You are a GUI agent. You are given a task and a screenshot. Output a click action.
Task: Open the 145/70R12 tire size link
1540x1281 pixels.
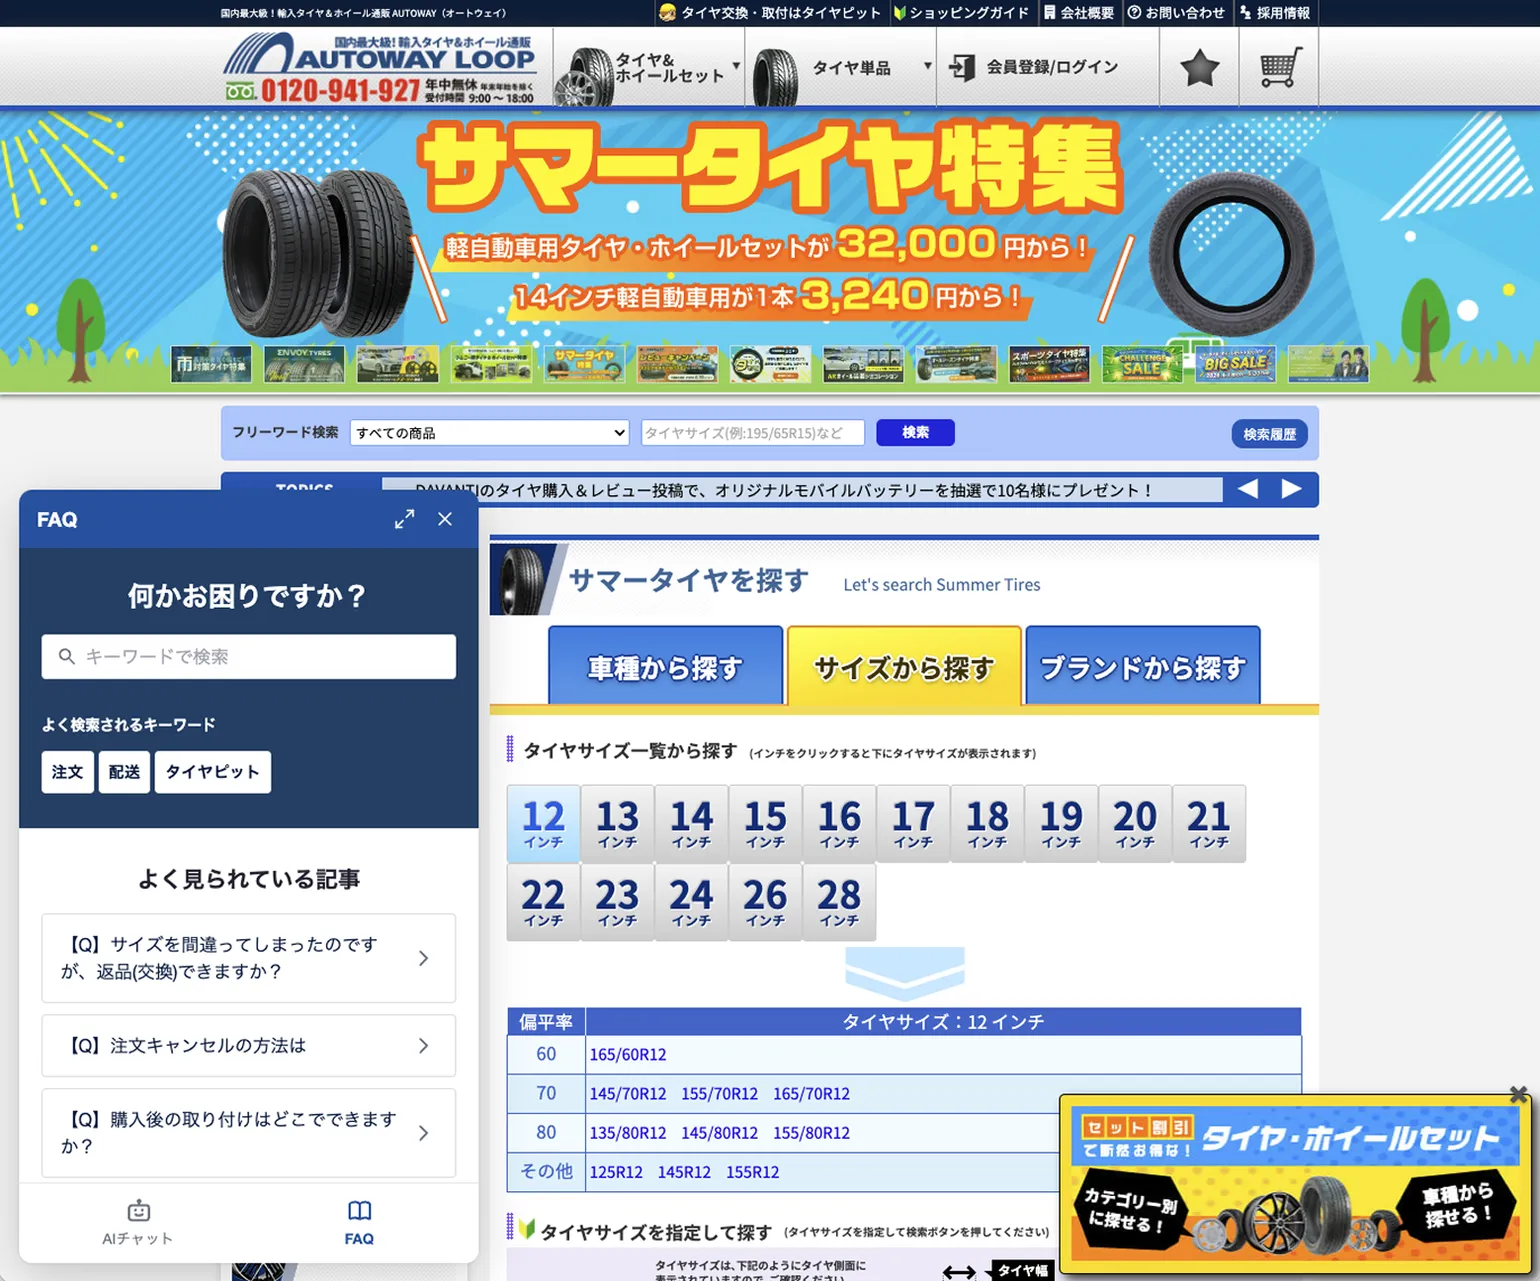coord(628,1093)
